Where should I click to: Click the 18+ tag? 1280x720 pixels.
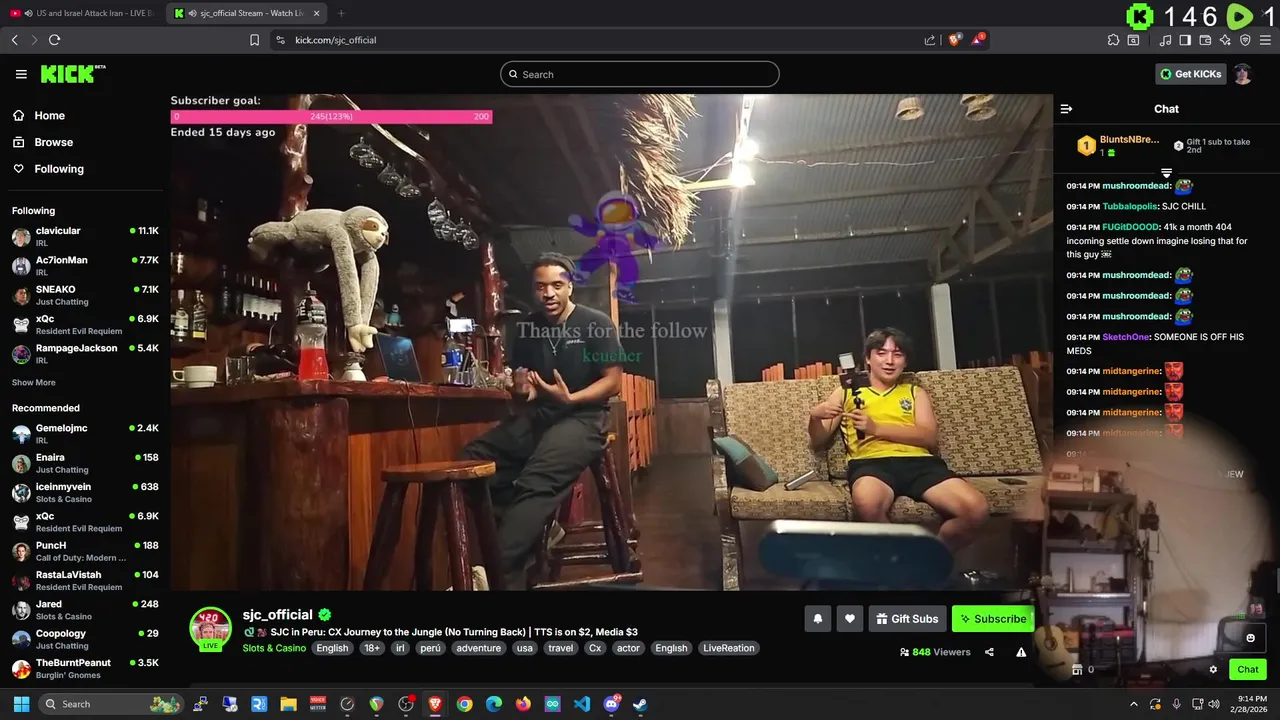point(372,648)
